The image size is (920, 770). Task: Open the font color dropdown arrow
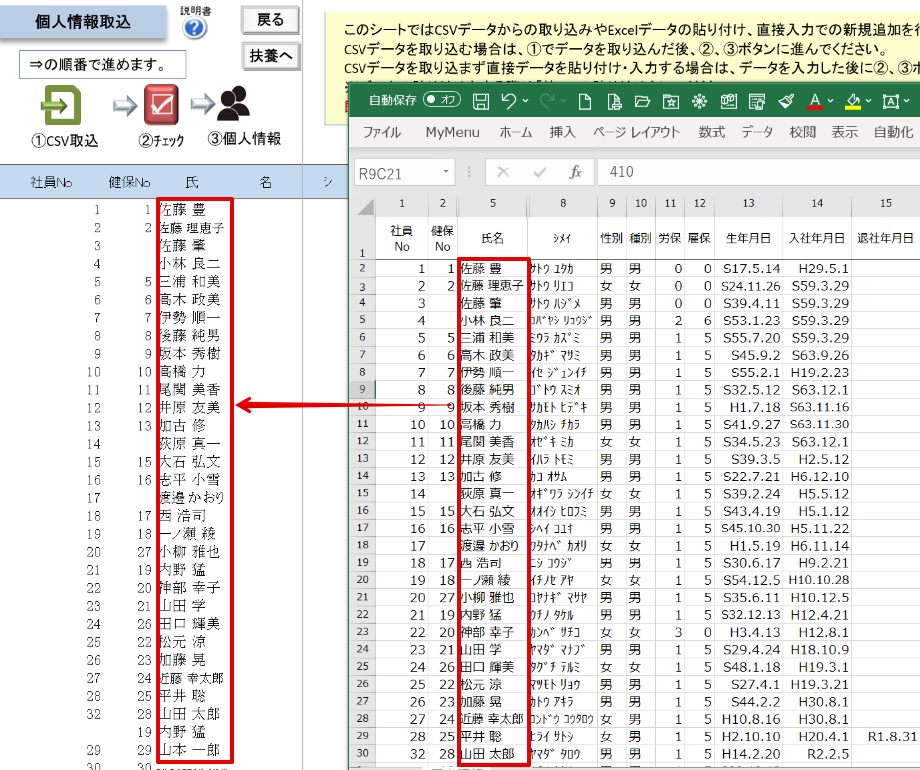point(830,101)
